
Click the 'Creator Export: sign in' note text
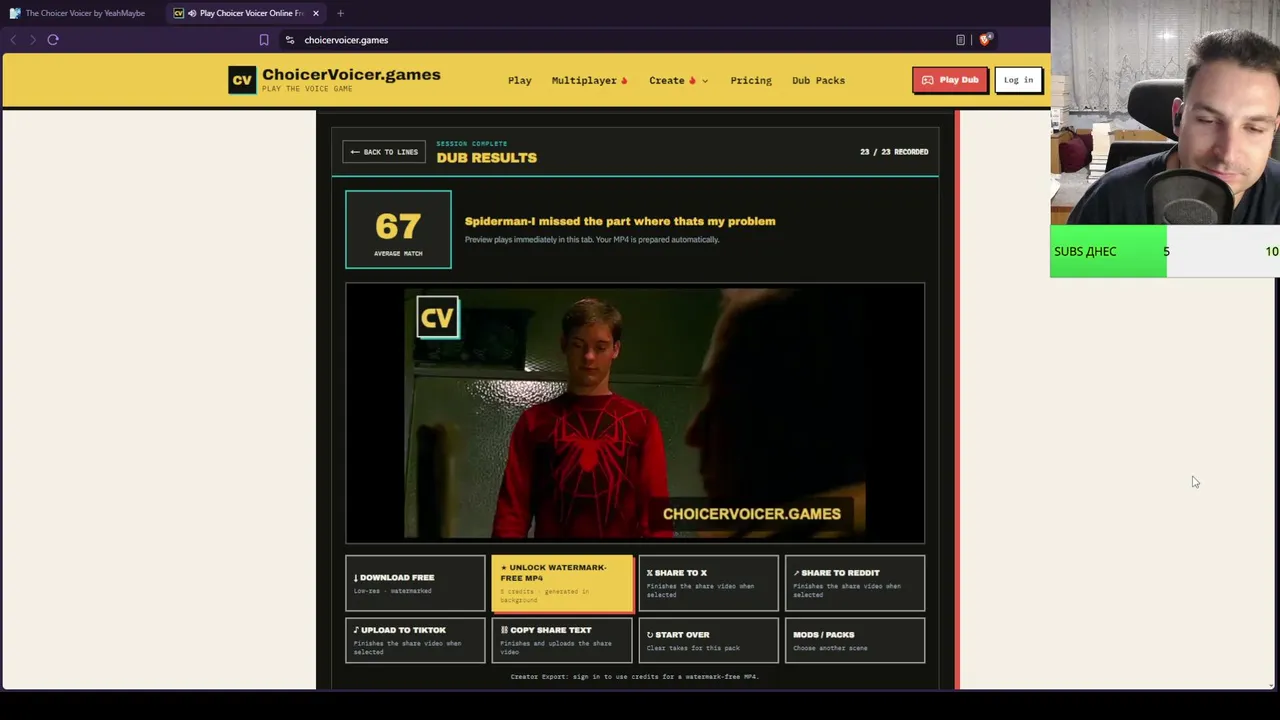coord(635,677)
